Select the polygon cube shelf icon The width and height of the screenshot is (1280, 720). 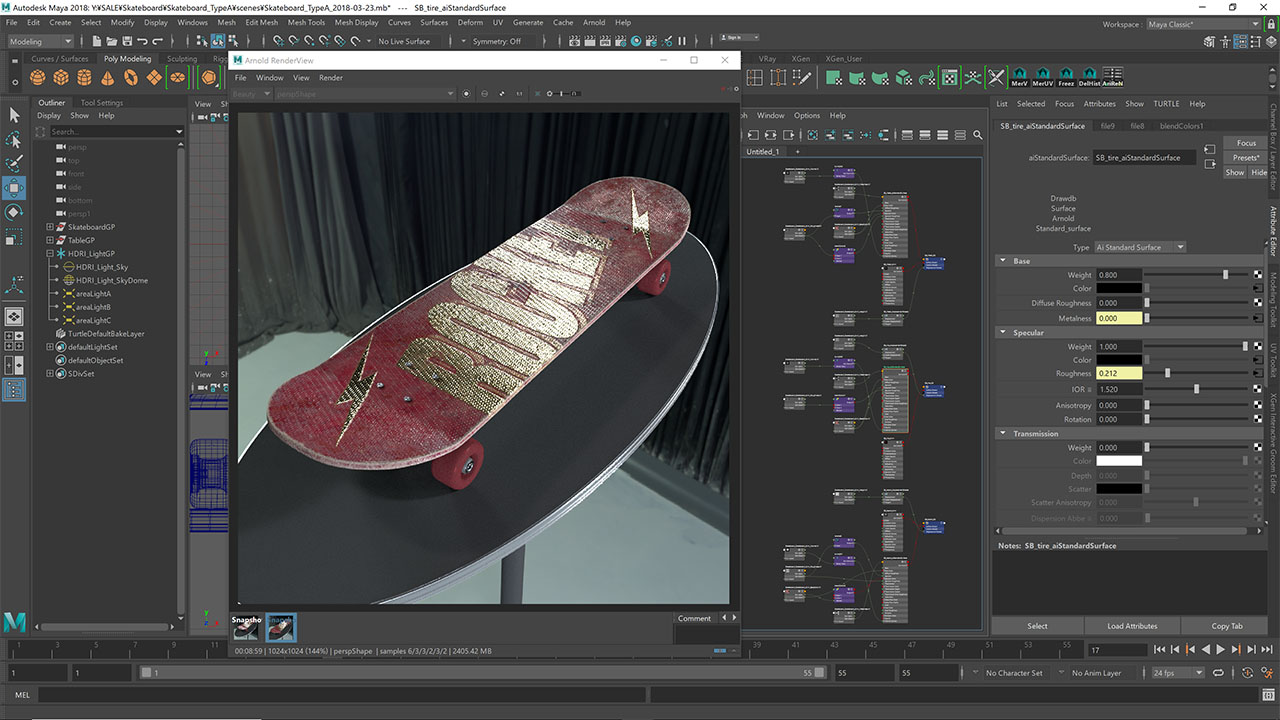pos(61,77)
